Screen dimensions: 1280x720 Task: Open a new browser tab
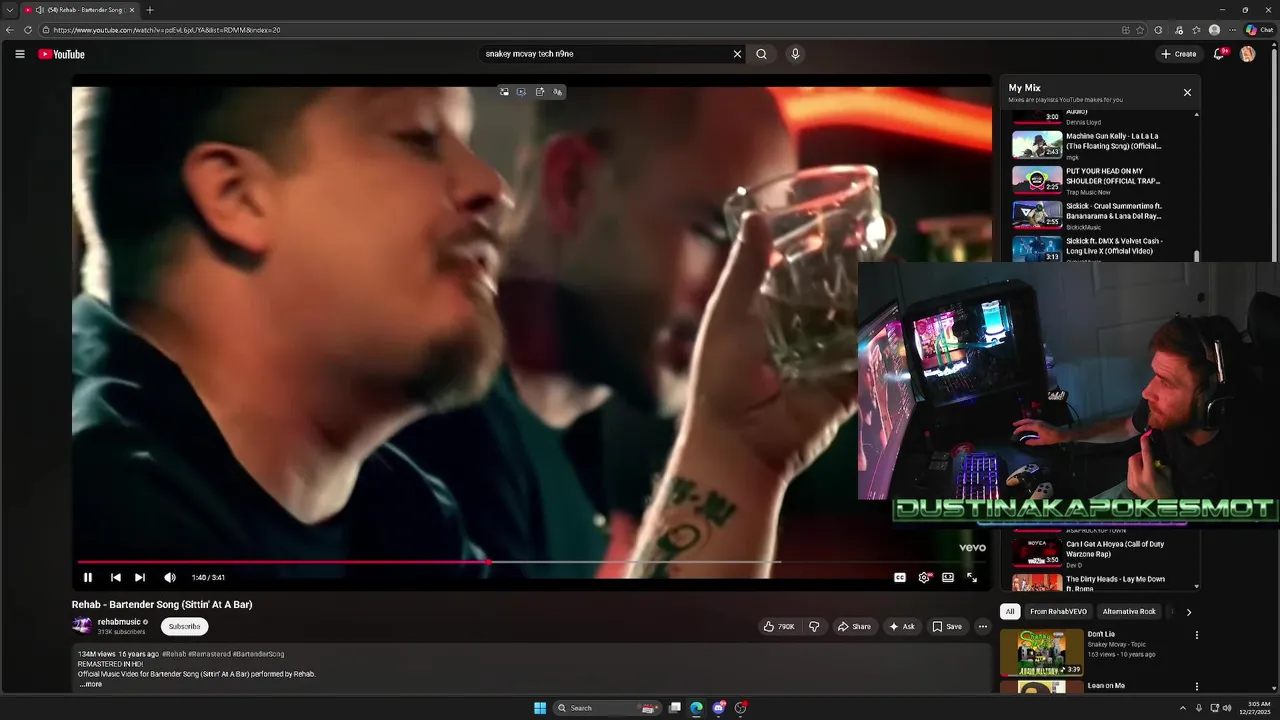[x=150, y=10]
